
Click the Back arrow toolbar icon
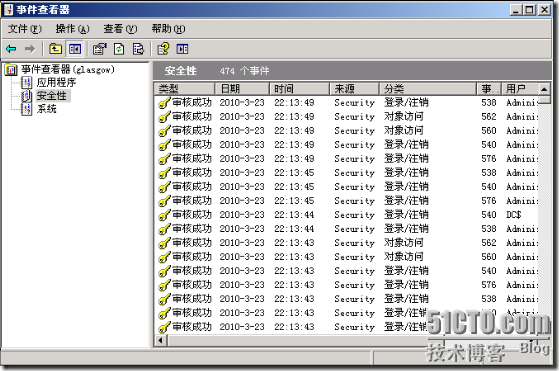click(x=11, y=49)
